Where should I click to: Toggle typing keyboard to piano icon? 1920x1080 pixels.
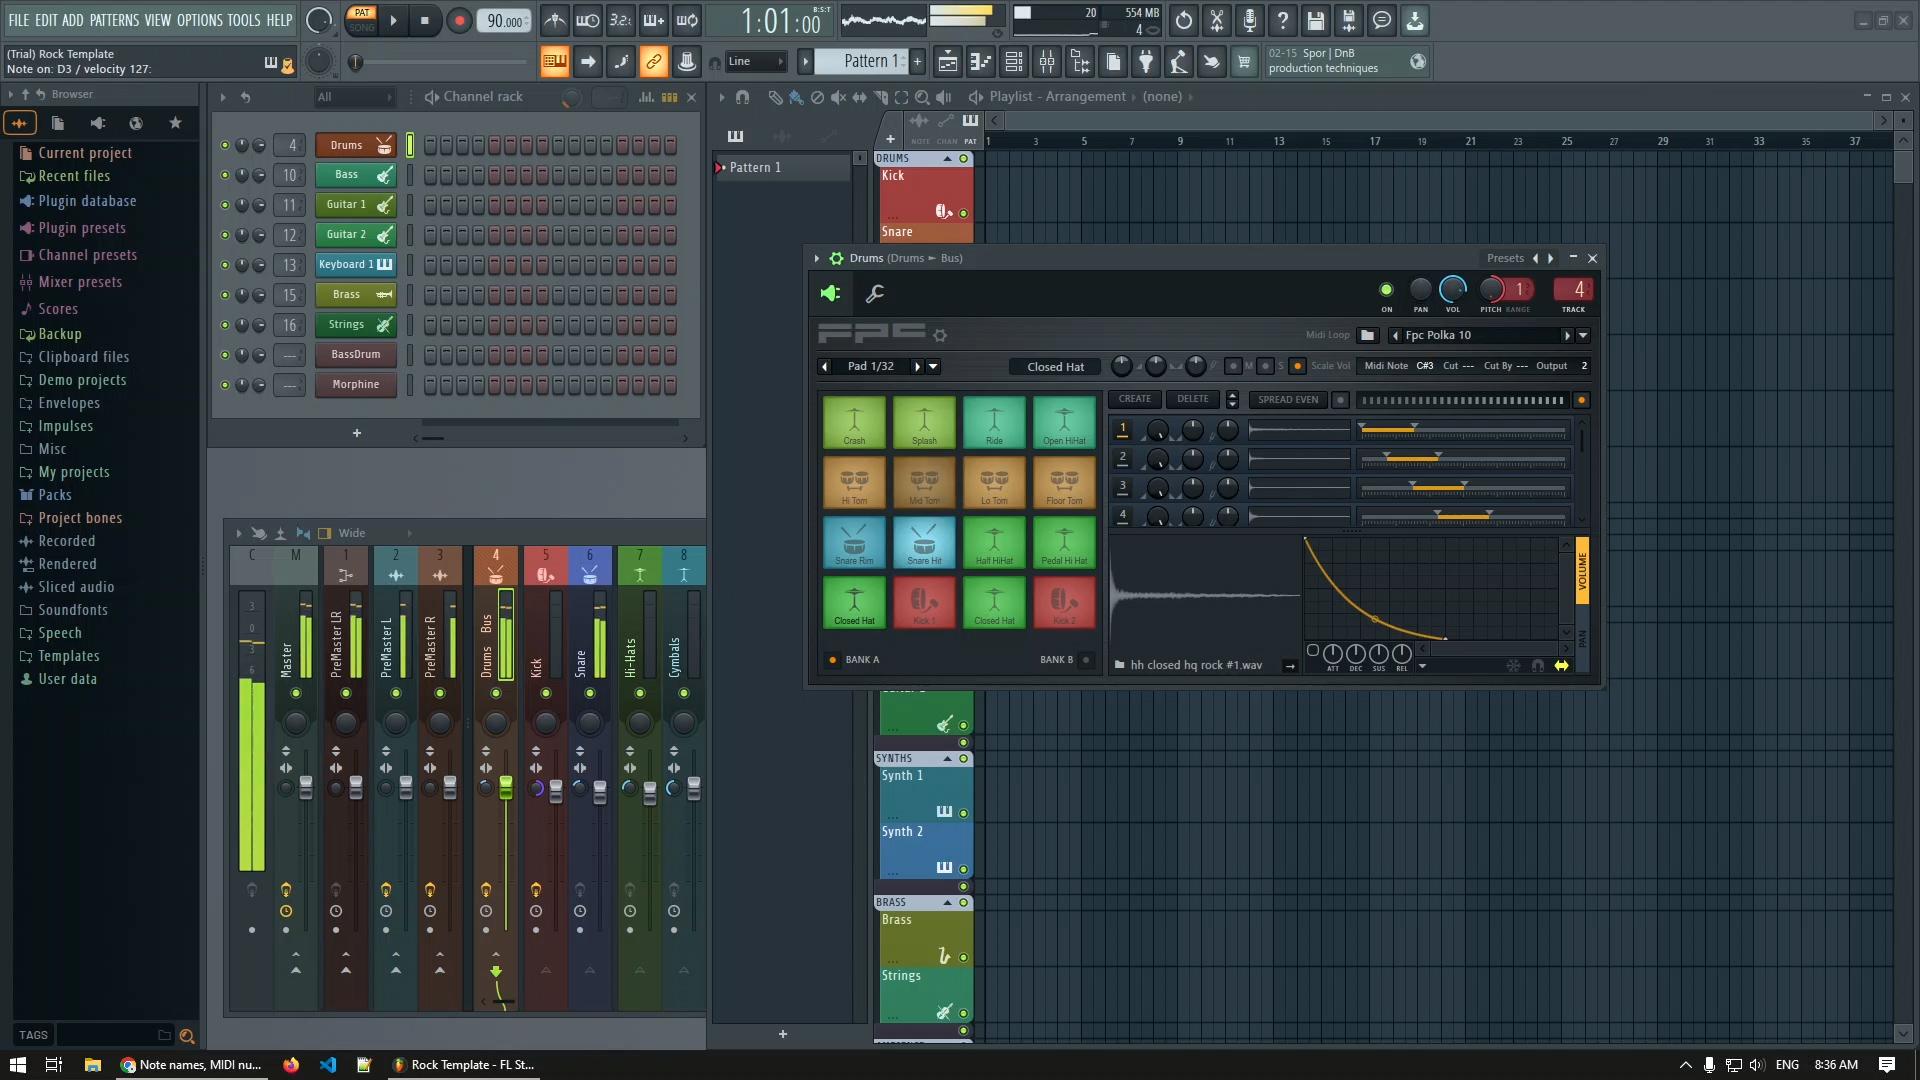tap(554, 62)
